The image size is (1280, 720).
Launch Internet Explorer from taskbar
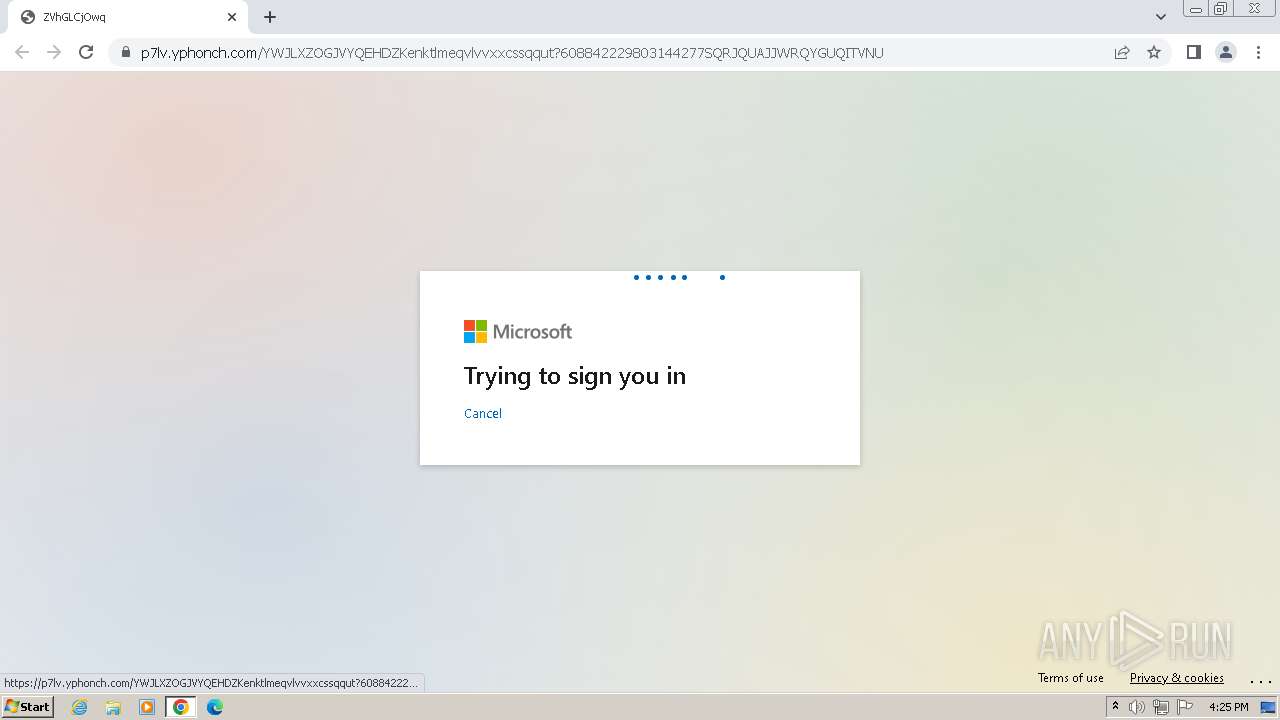pos(80,707)
